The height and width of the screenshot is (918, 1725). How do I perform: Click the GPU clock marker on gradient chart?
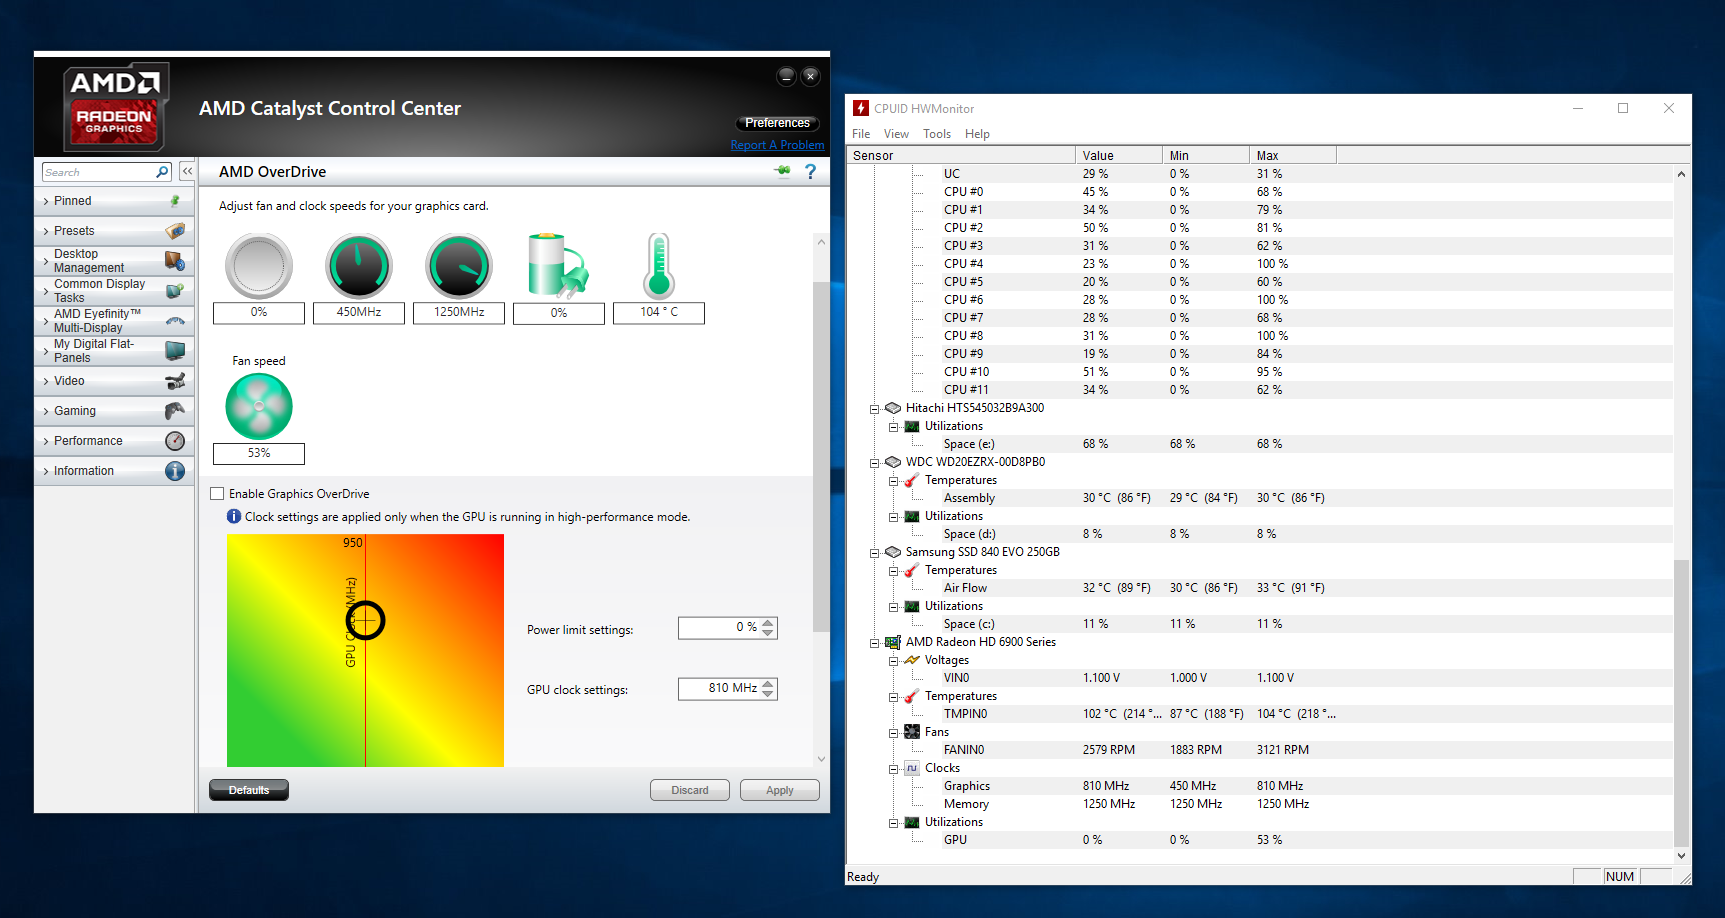(x=365, y=620)
